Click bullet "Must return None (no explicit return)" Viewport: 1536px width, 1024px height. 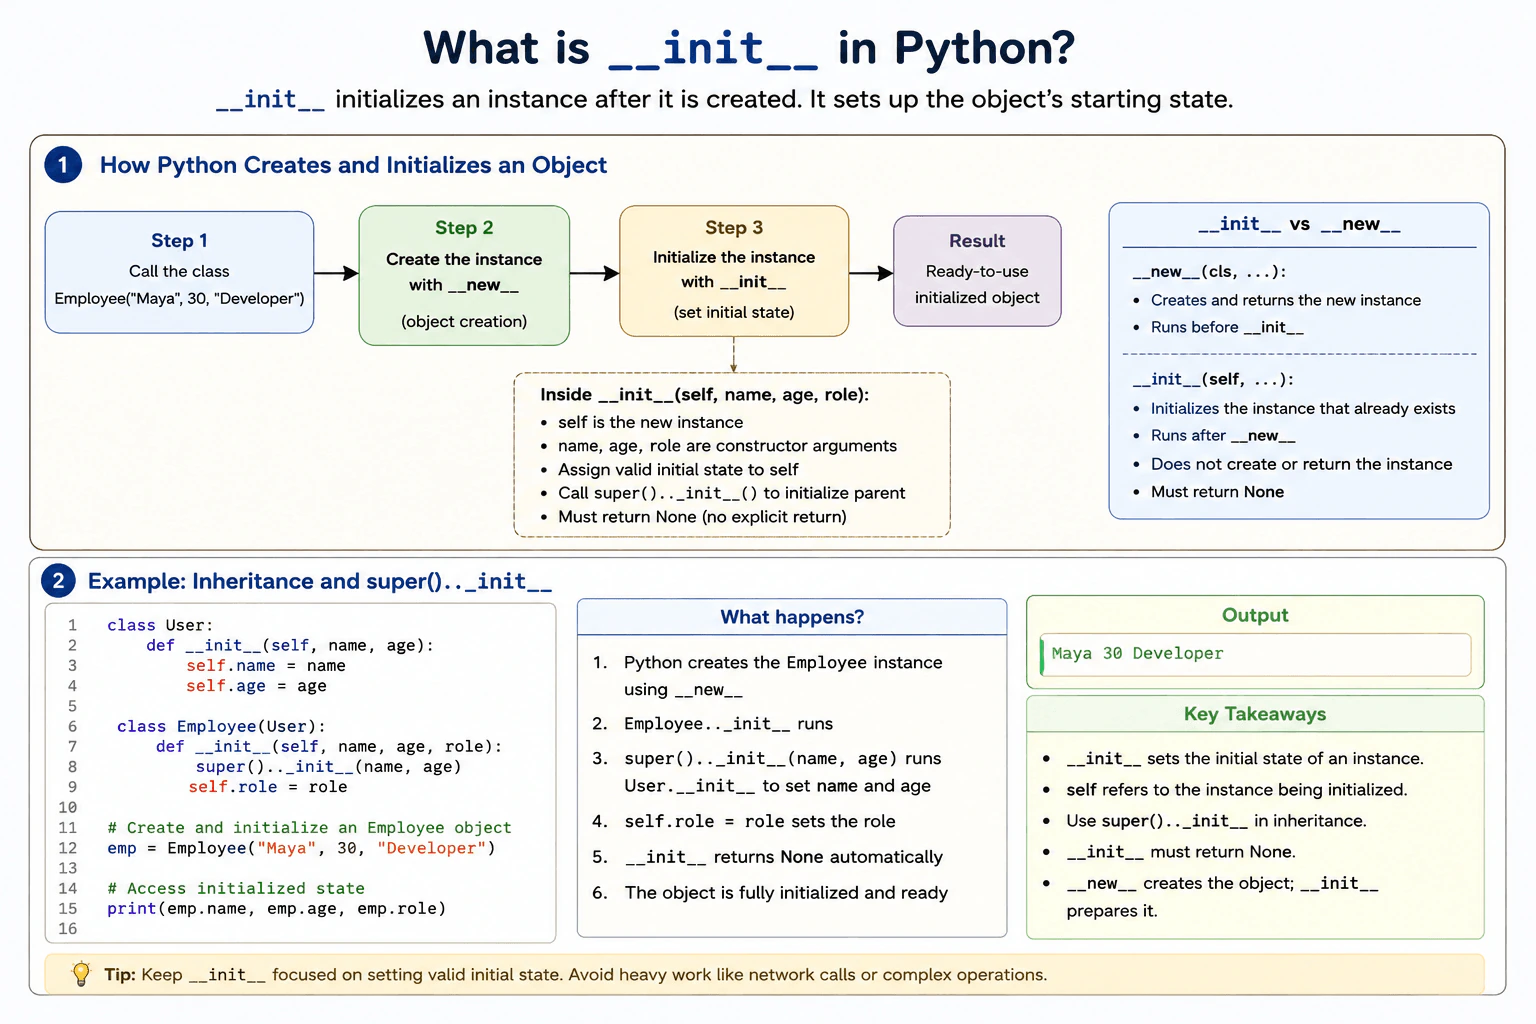coord(702,517)
